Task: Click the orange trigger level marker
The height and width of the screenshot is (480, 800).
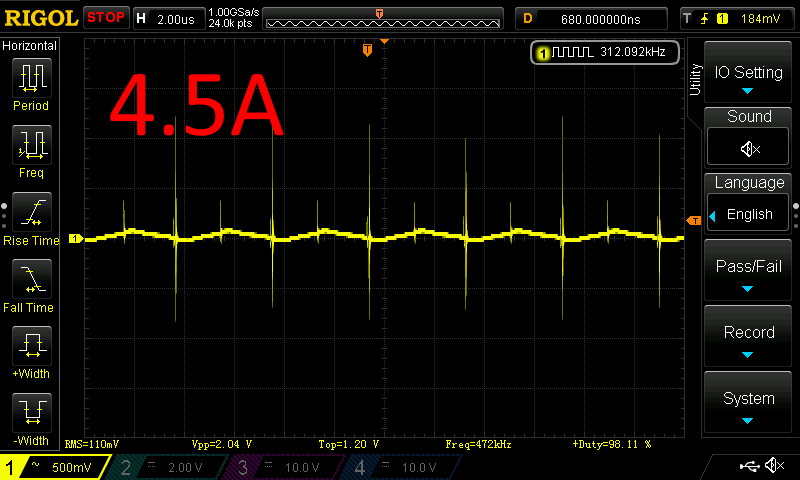Action: point(694,220)
